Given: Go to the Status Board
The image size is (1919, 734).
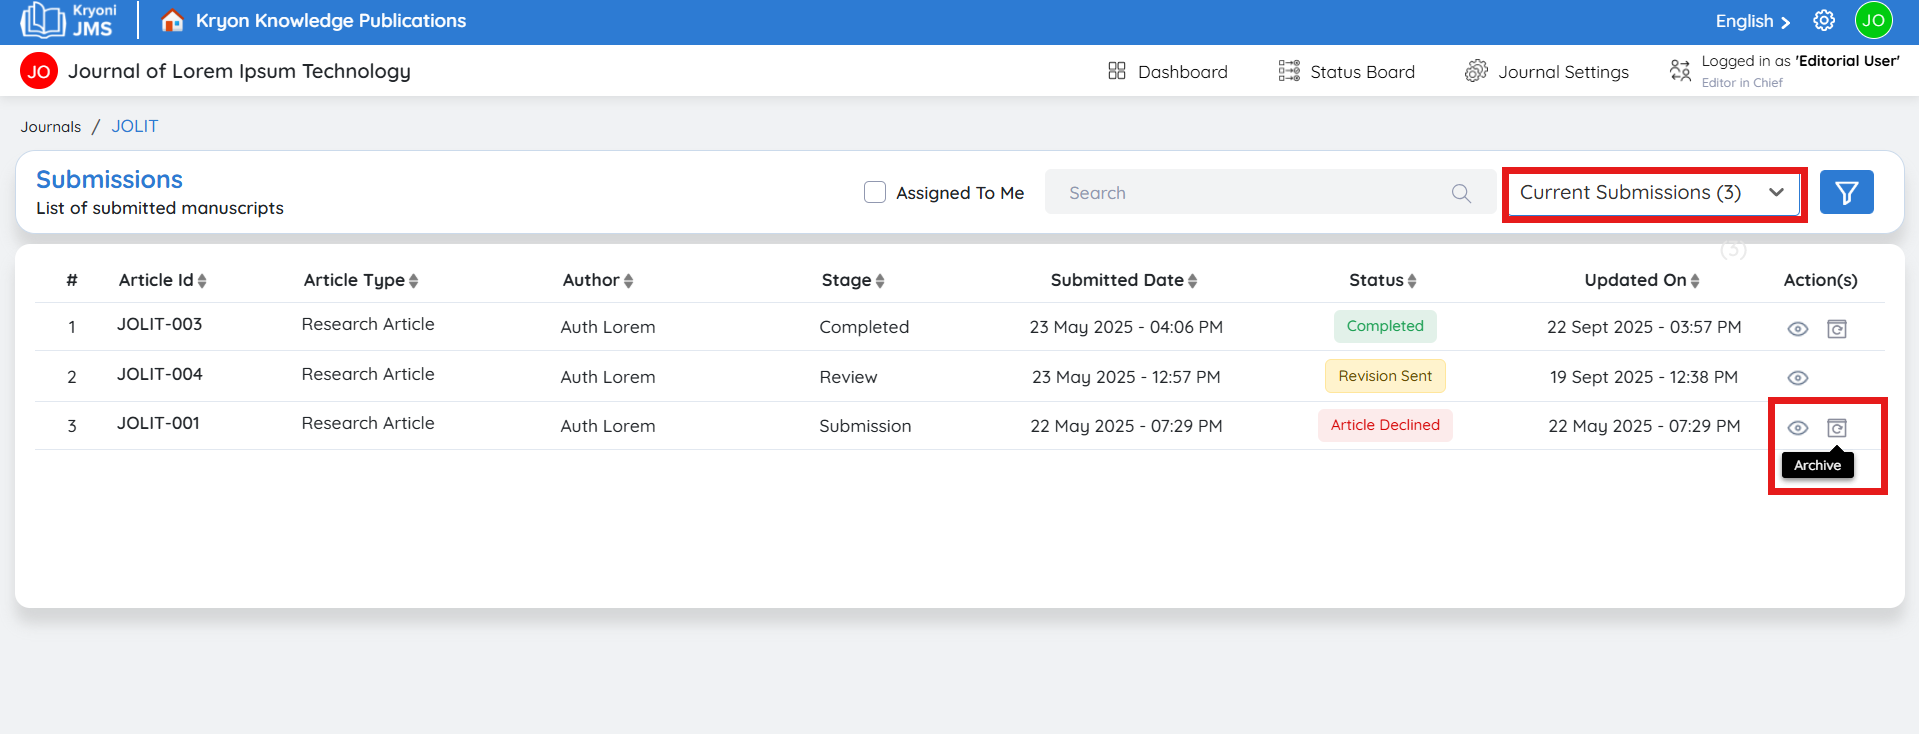Looking at the screenshot, I should pyautogui.click(x=1347, y=72).
